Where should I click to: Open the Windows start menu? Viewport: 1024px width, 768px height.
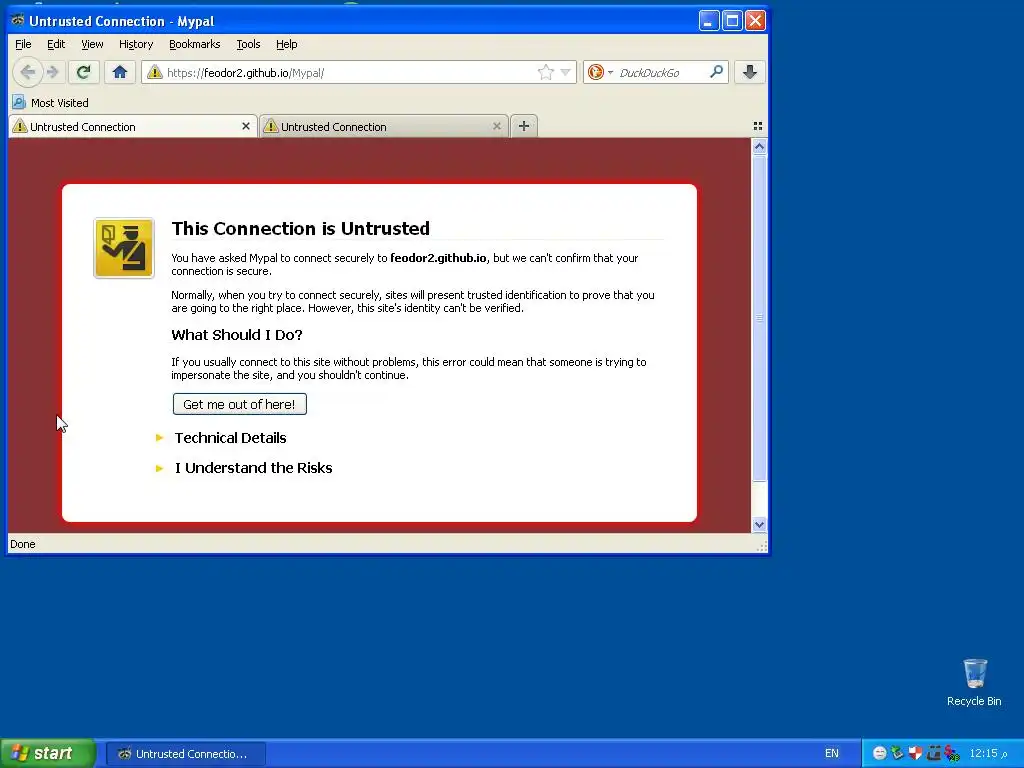(x=47, y=753)
